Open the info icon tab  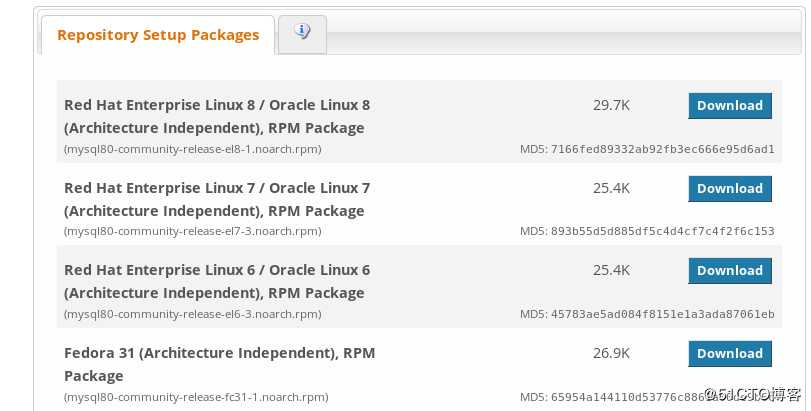click(302, 34)
